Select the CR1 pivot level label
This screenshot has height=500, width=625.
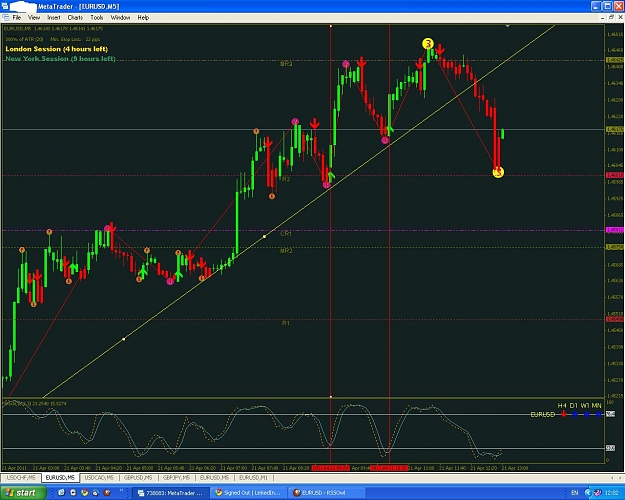point(286,234)
